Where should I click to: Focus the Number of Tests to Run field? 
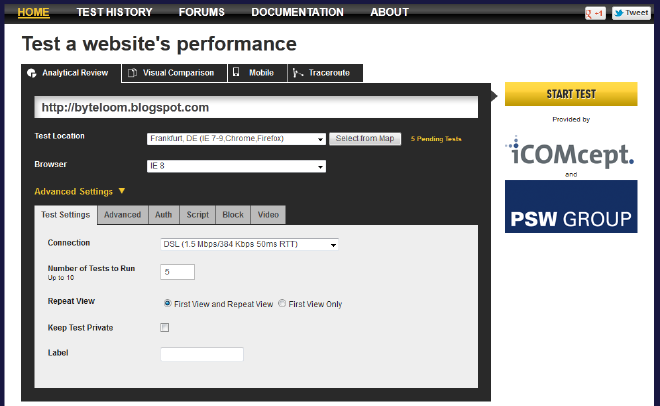click(x=178, y=272)
